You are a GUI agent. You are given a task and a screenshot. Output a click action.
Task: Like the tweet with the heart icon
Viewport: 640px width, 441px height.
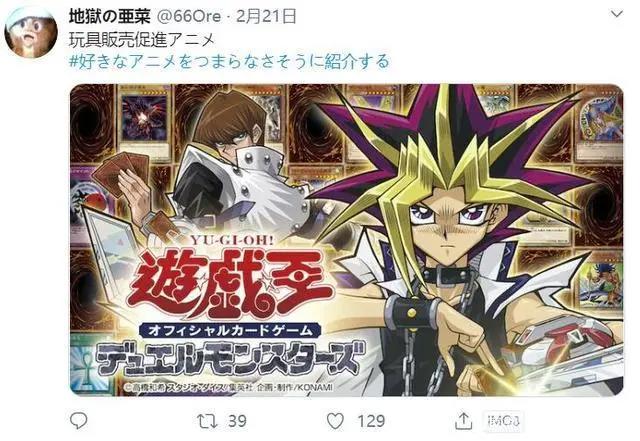pyautogui.click(x=336, y=421)
